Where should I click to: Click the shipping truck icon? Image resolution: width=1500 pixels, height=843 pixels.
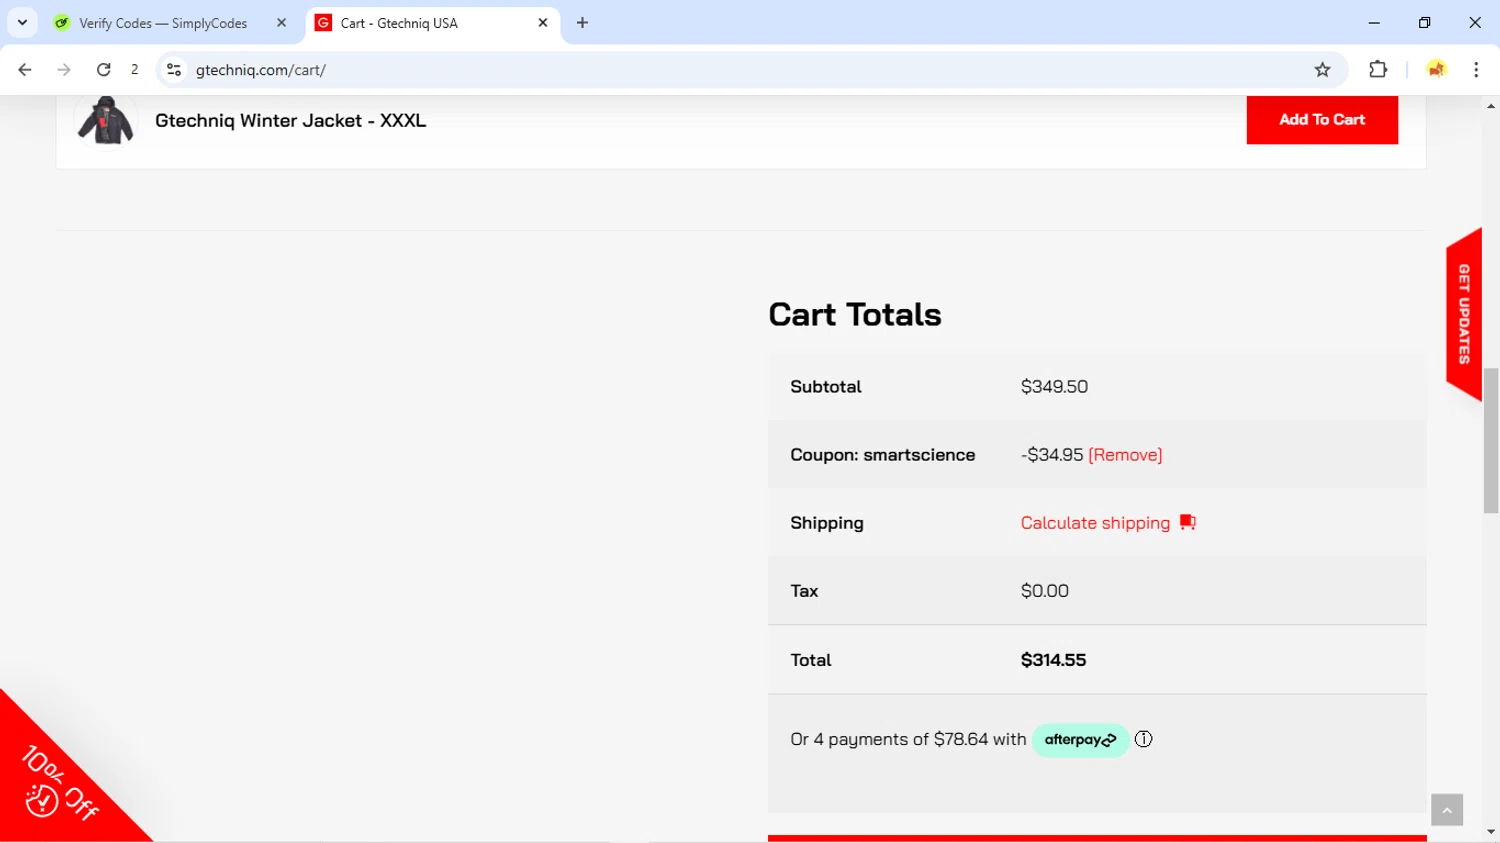point(1187,522)
